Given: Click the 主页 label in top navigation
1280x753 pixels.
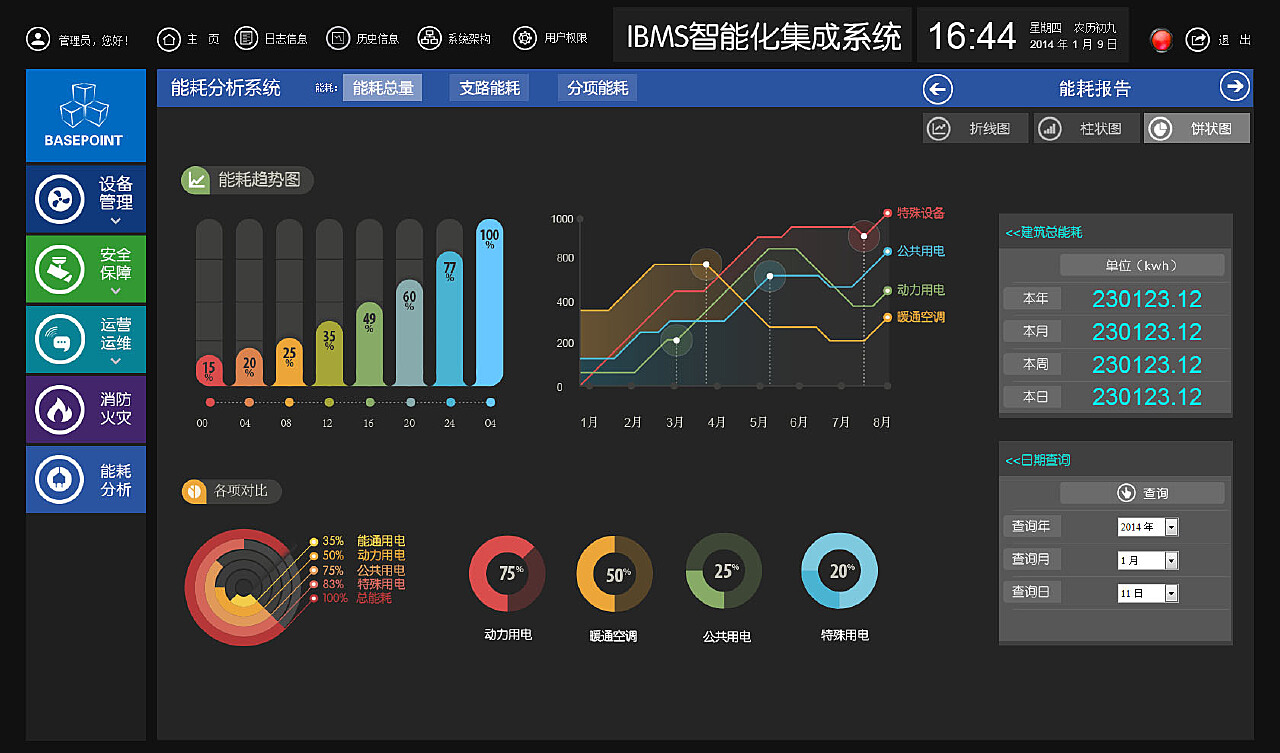Looking at the screenshot, I should coord(204,40).
